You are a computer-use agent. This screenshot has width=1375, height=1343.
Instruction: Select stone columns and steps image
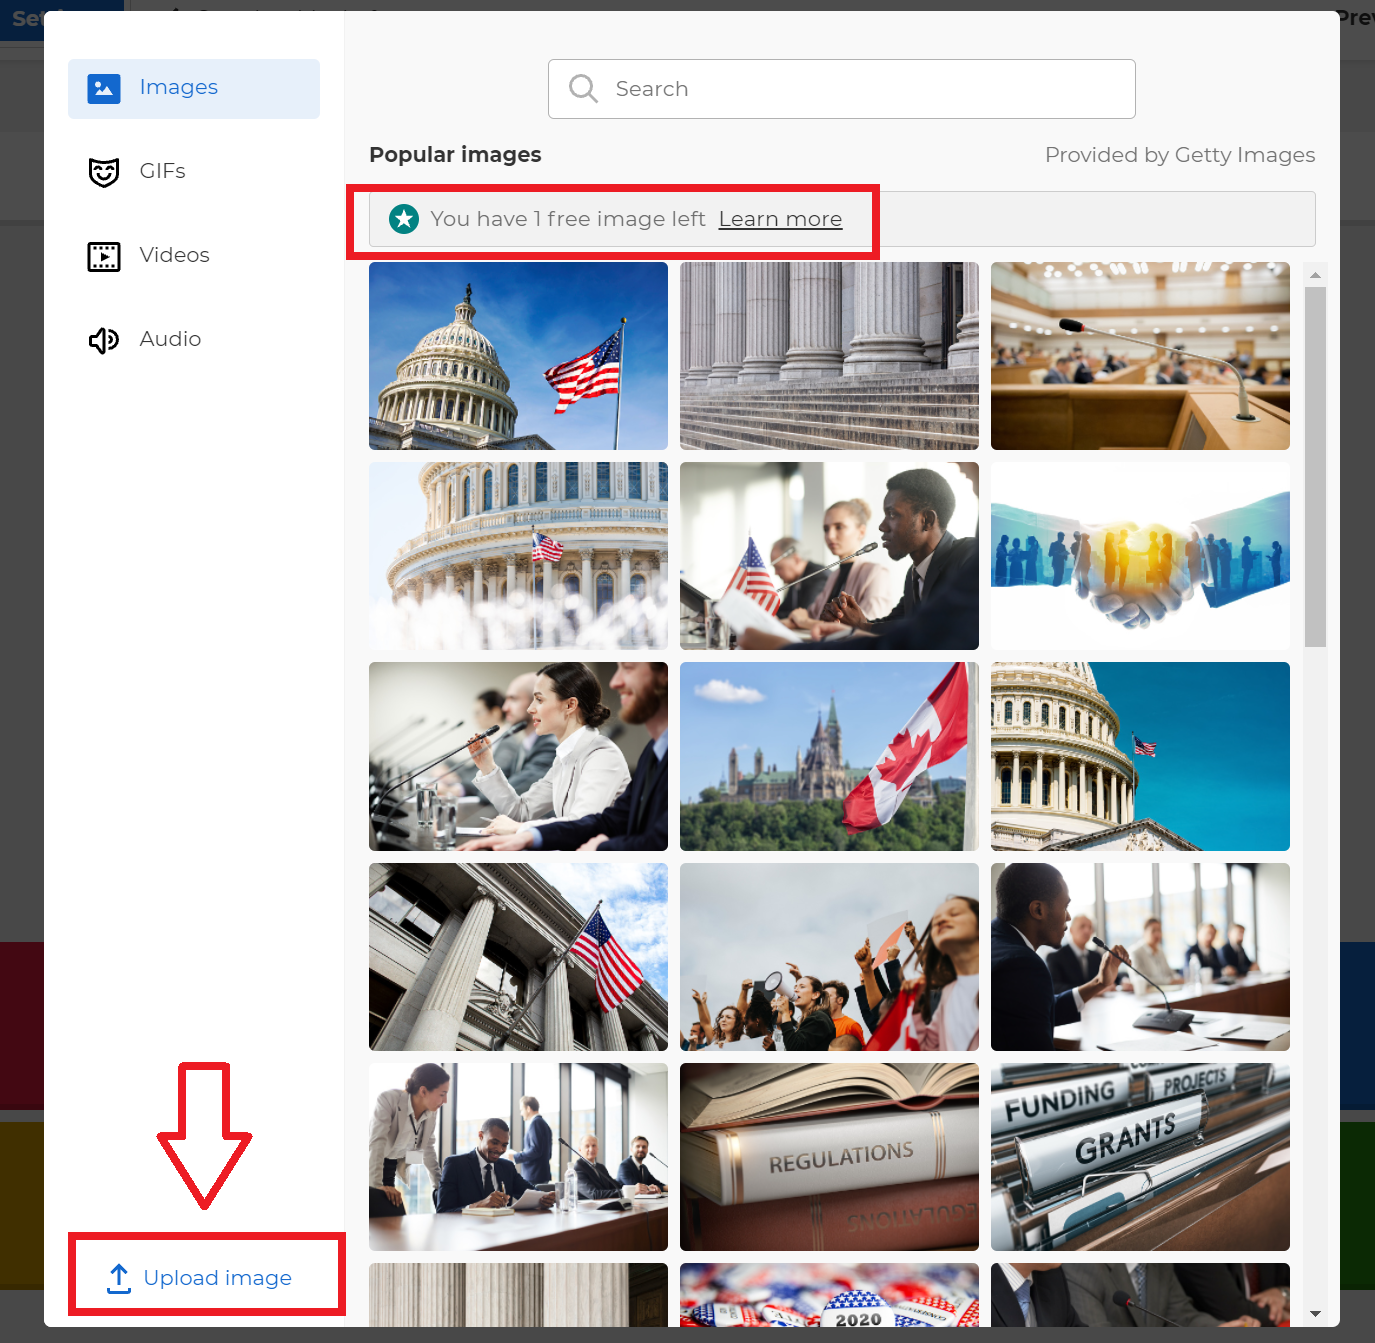click(829, 356)
